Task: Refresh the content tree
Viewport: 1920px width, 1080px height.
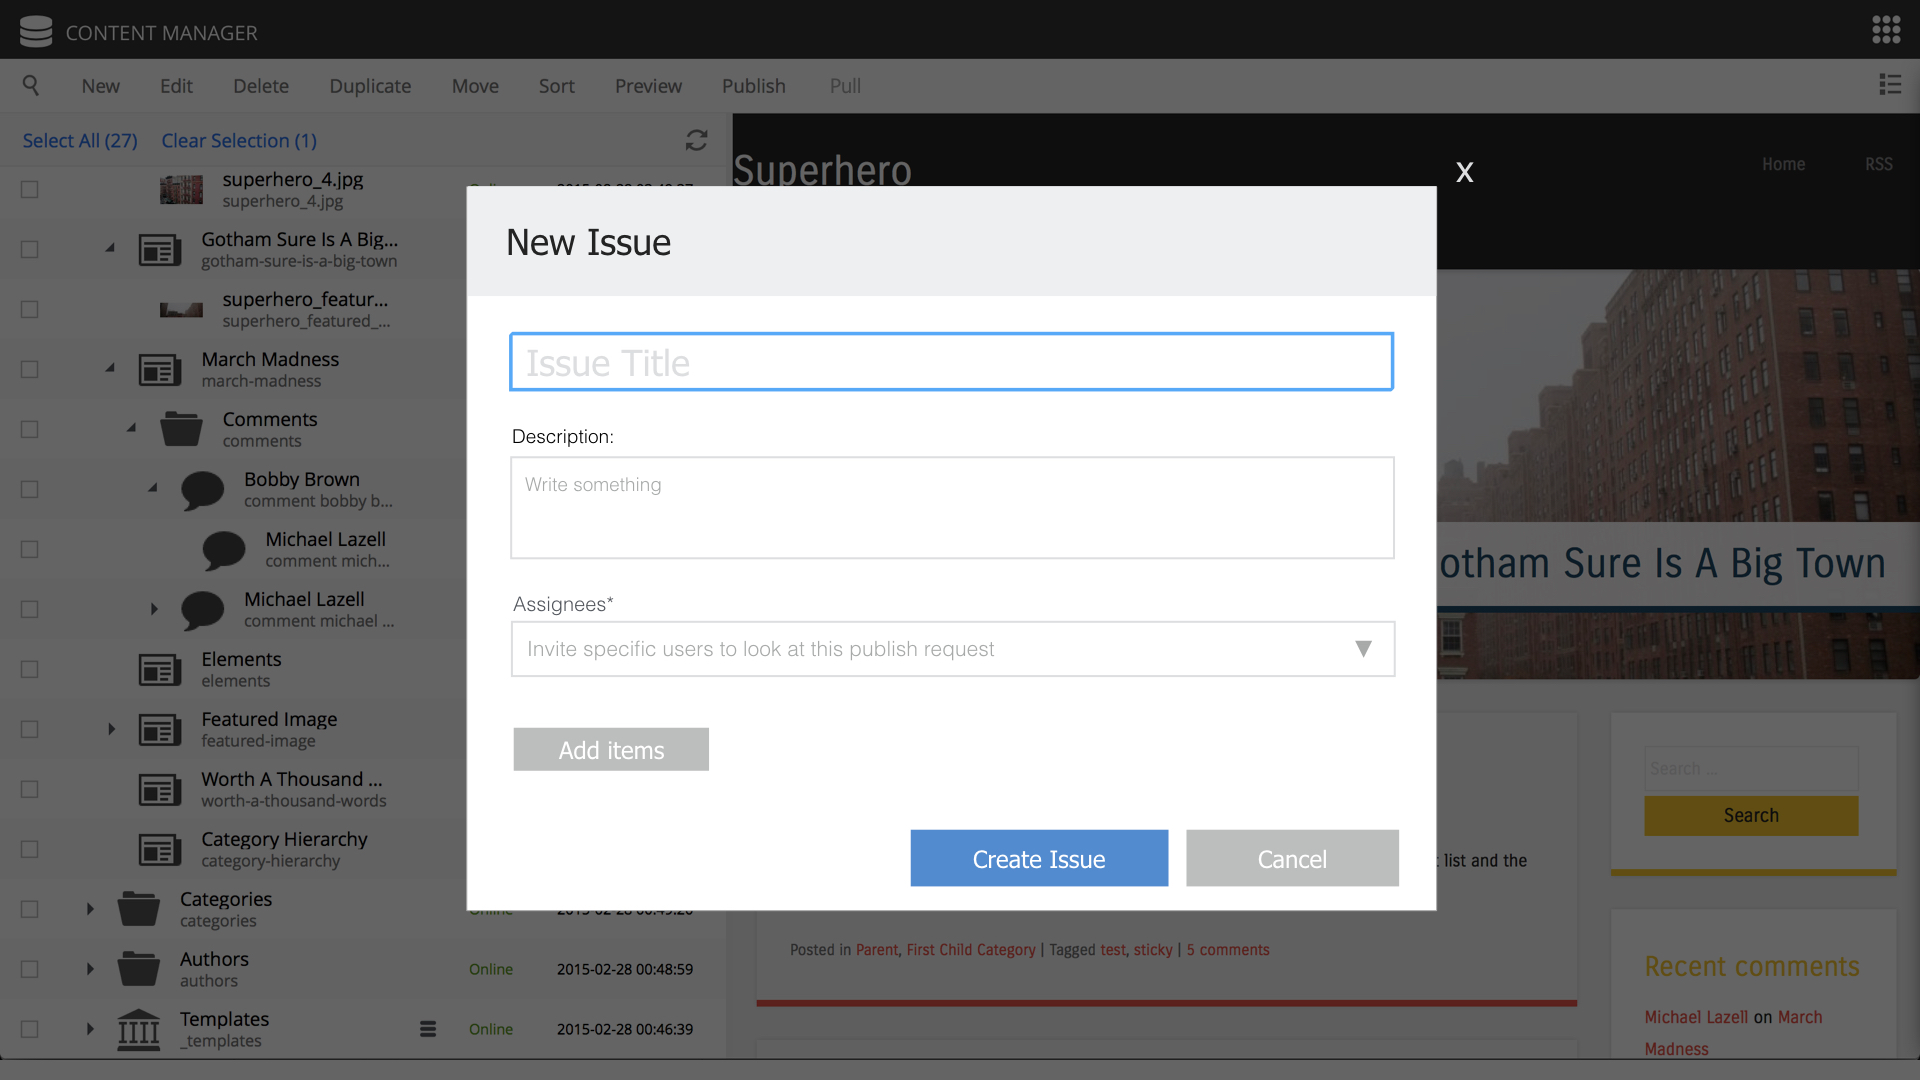Action: click(x=696, y=140)
